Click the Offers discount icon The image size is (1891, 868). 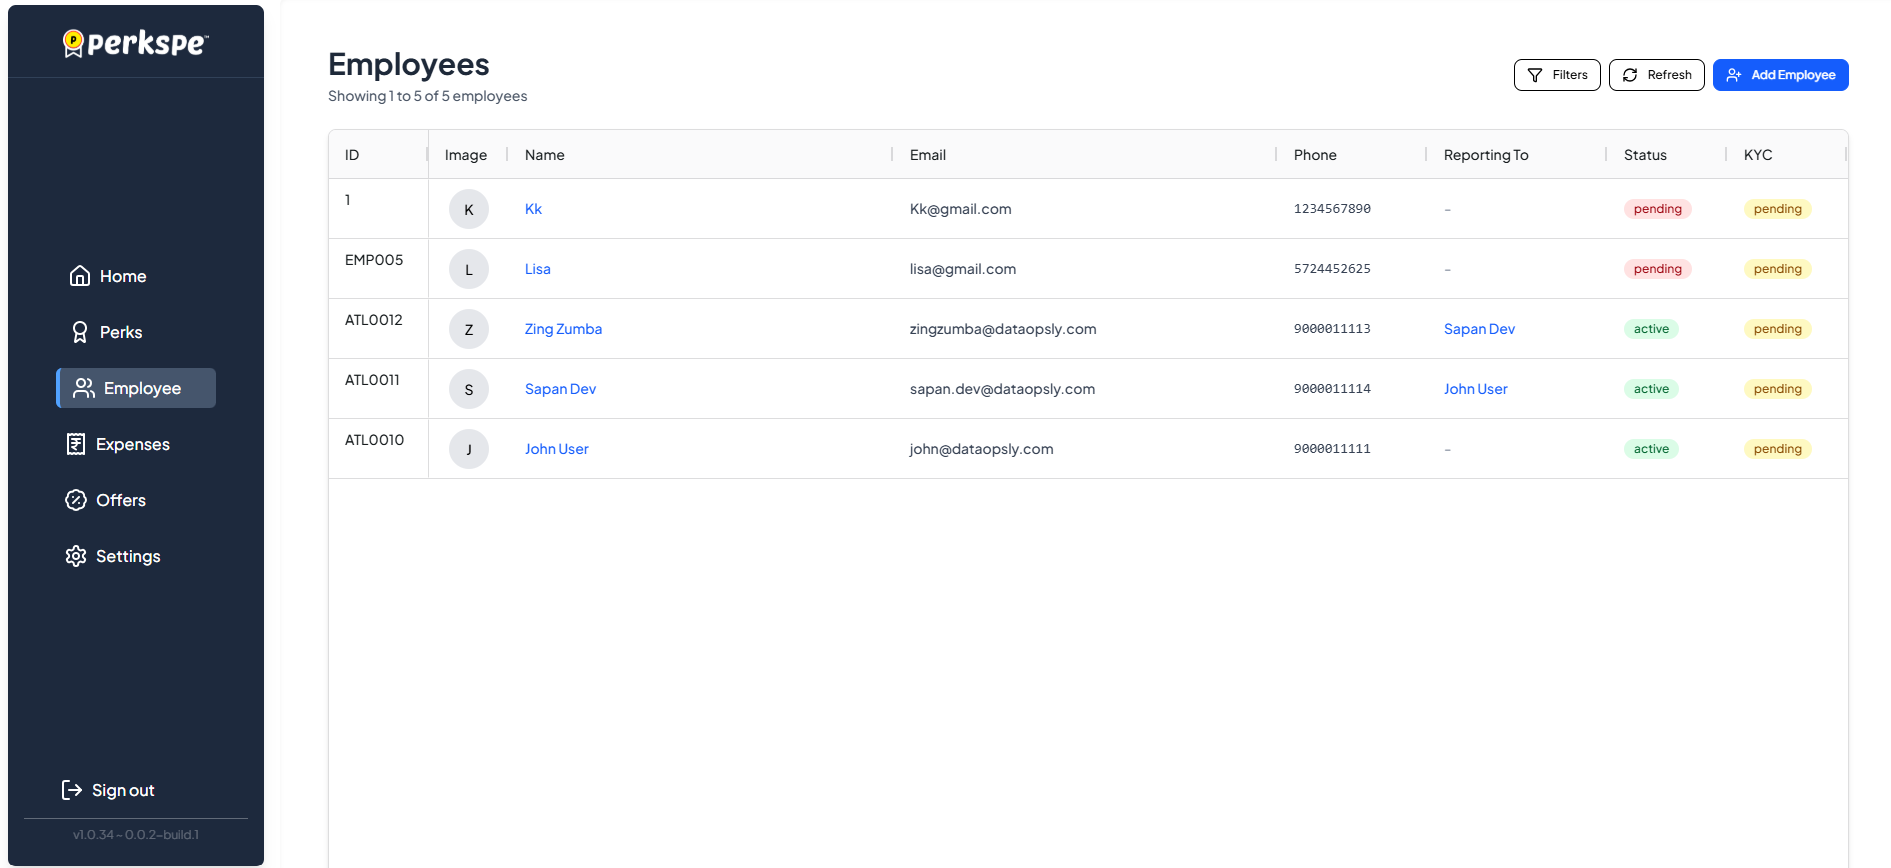(76, 500)
